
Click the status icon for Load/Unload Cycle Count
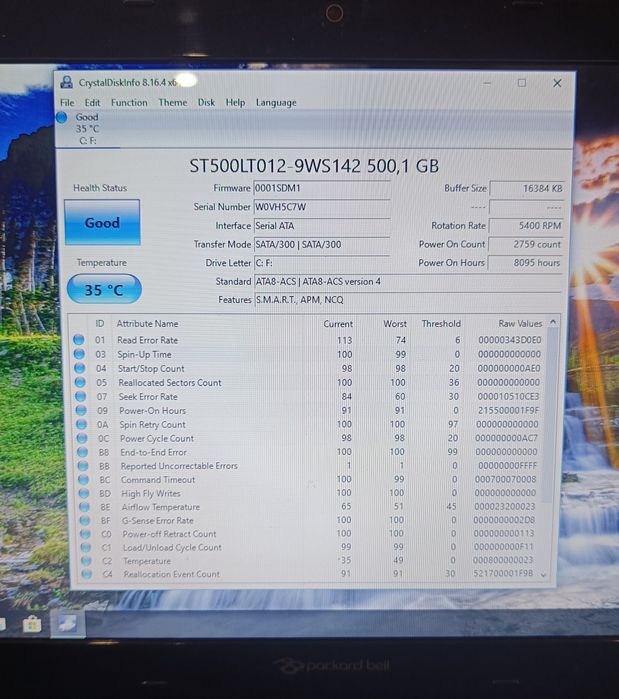click(86, 547)
